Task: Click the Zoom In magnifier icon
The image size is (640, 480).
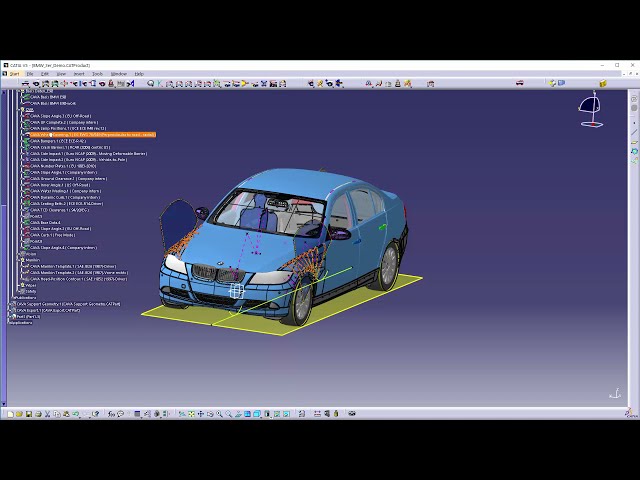Action: (x=220, y=414)
